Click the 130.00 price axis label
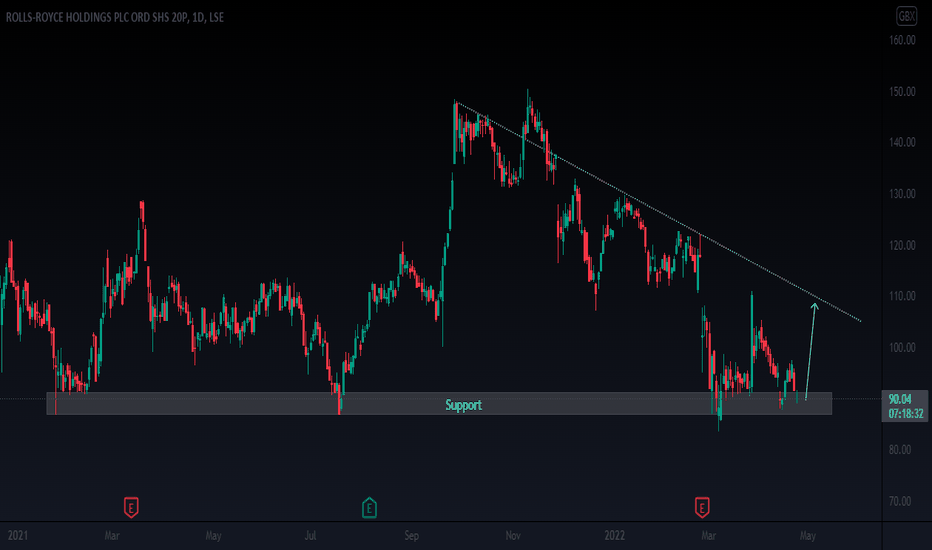The height and width of the screenshot is (550, 932). [902, 194]
